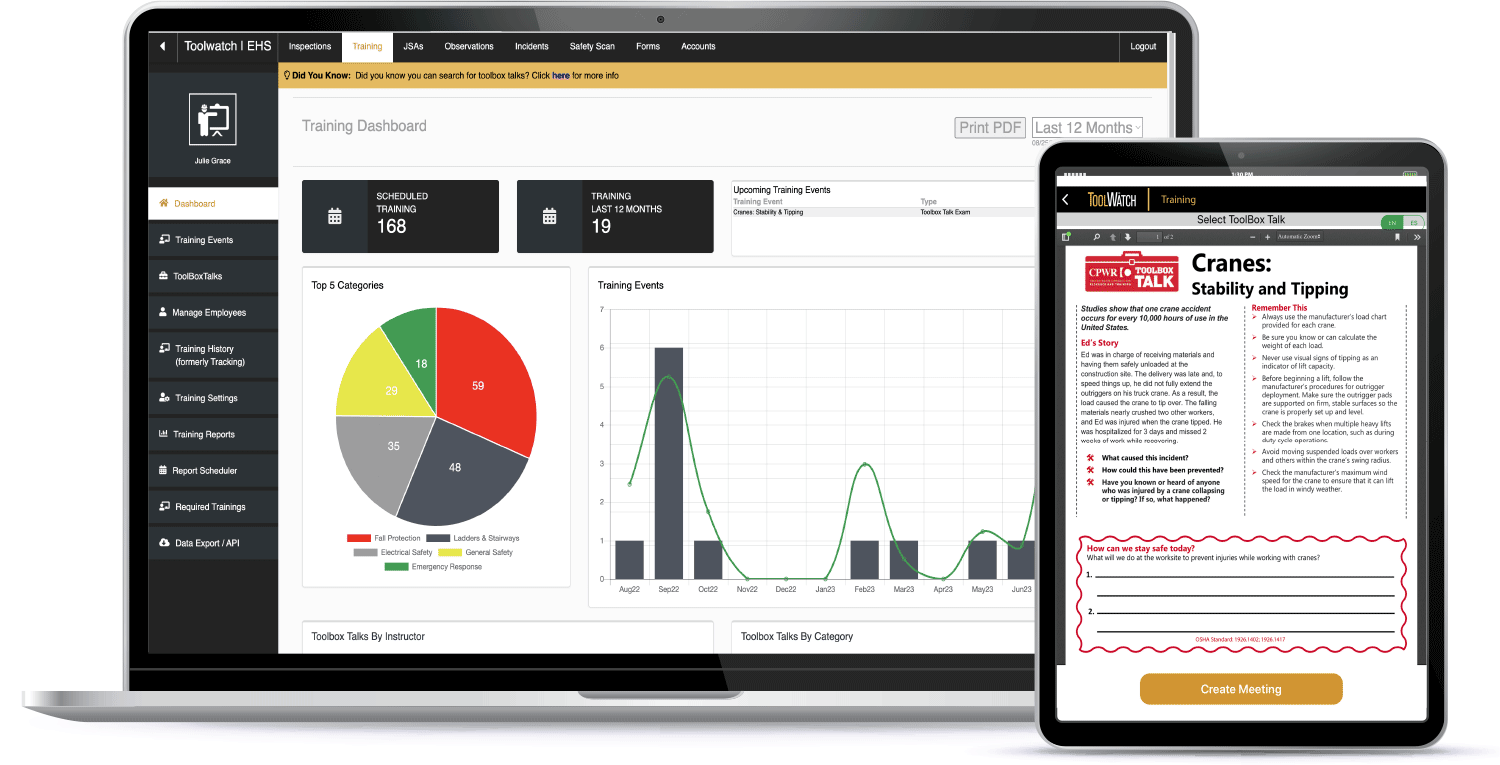This screenshot has width=1500, height=765.
Task: Tap the Create Meeting button
Action: tap(1241, 689)
